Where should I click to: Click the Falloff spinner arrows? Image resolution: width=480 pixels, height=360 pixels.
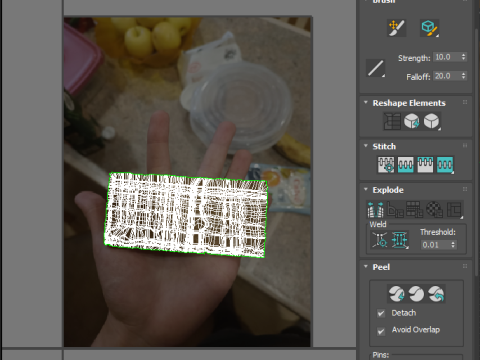463,76
